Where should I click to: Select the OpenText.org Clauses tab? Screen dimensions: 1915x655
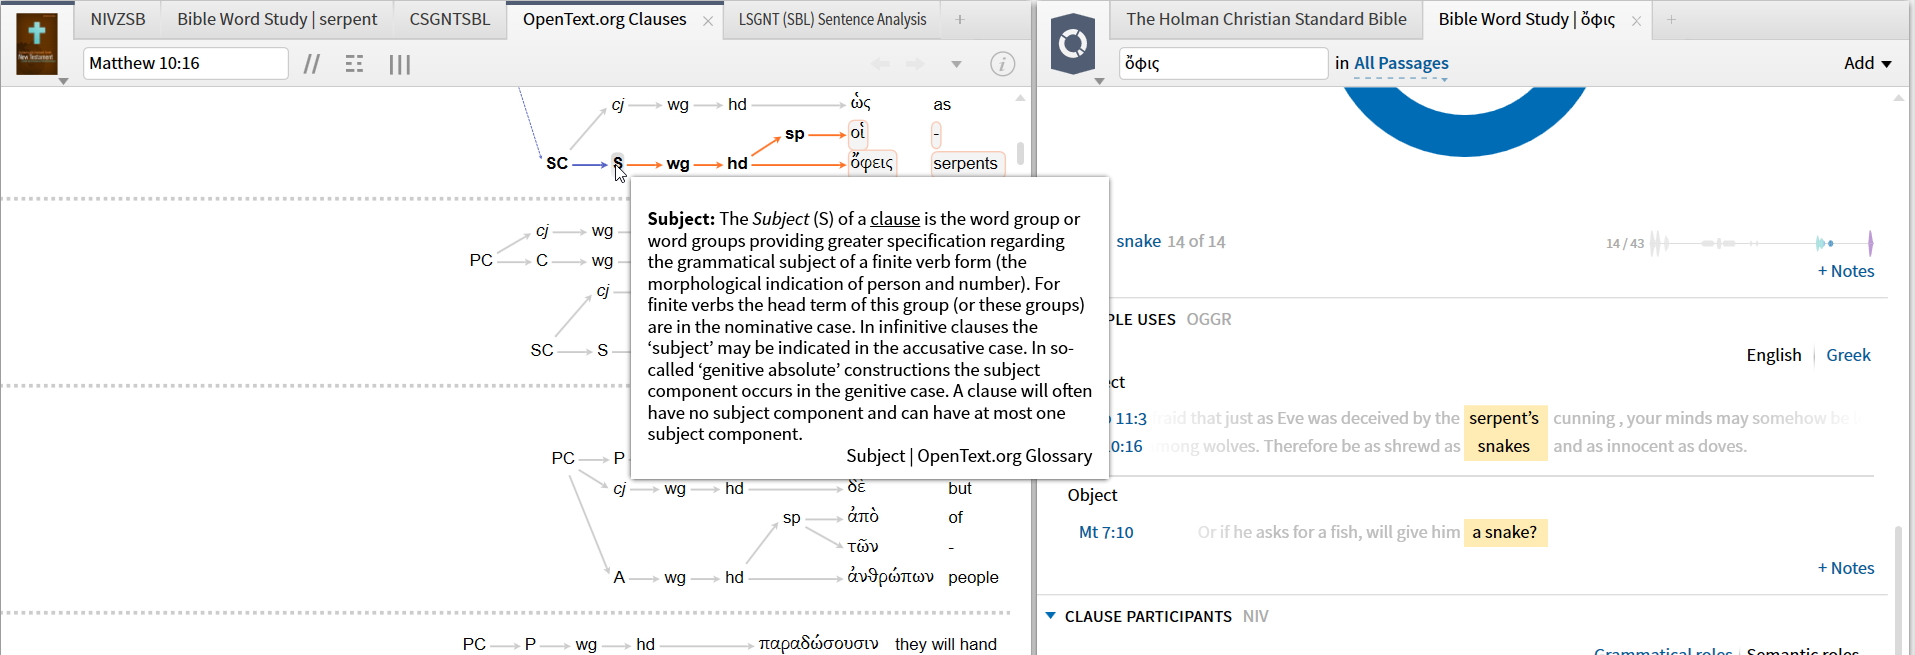click(x=604, y=19)
